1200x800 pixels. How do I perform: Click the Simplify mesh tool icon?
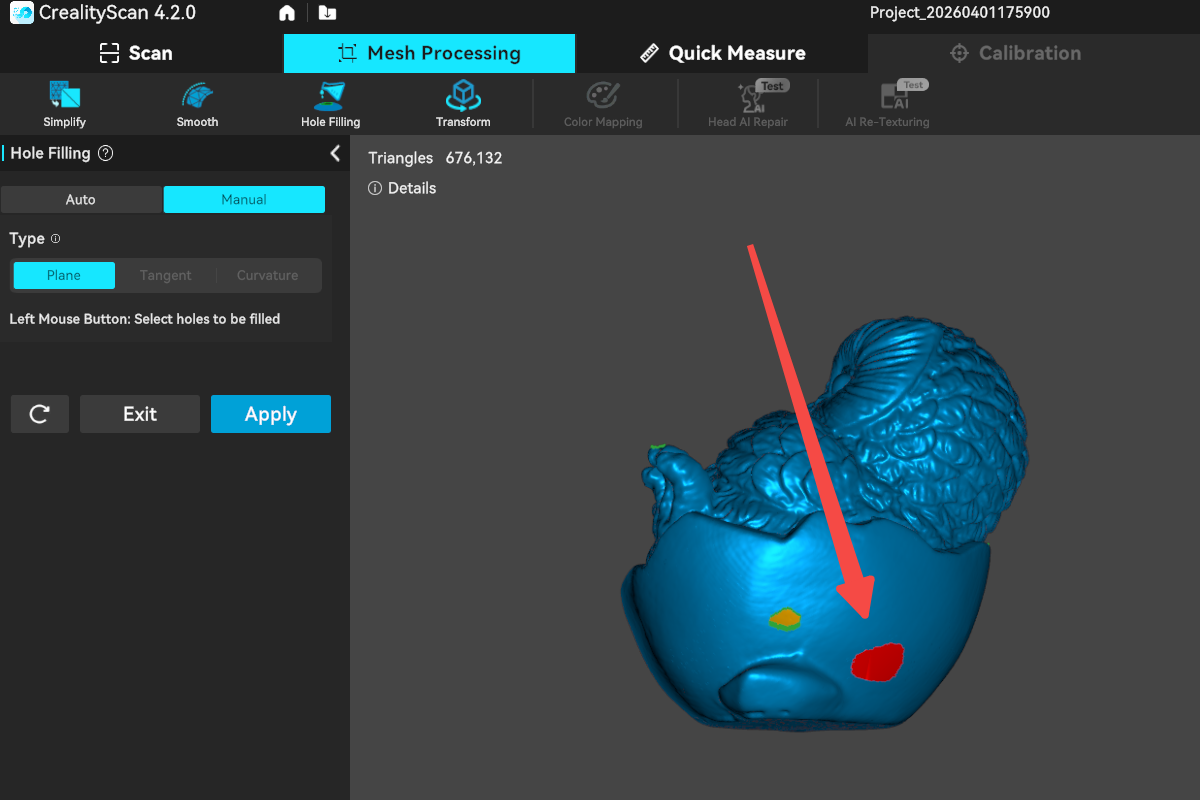coord(64,97)
